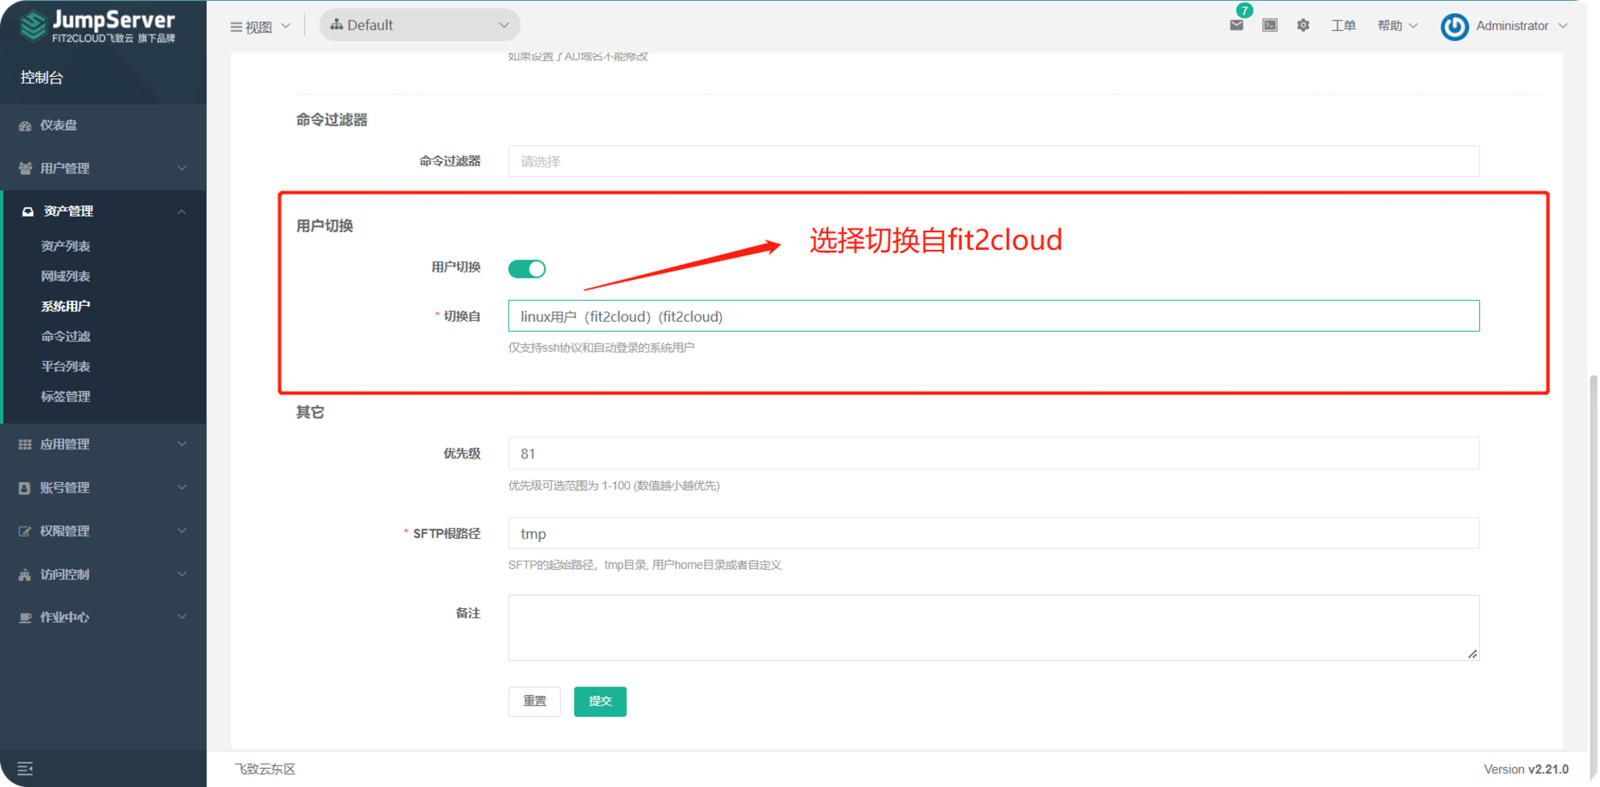1600x787 pixels.
Task: Click the 提交 submit button
Action: point(600,701)
